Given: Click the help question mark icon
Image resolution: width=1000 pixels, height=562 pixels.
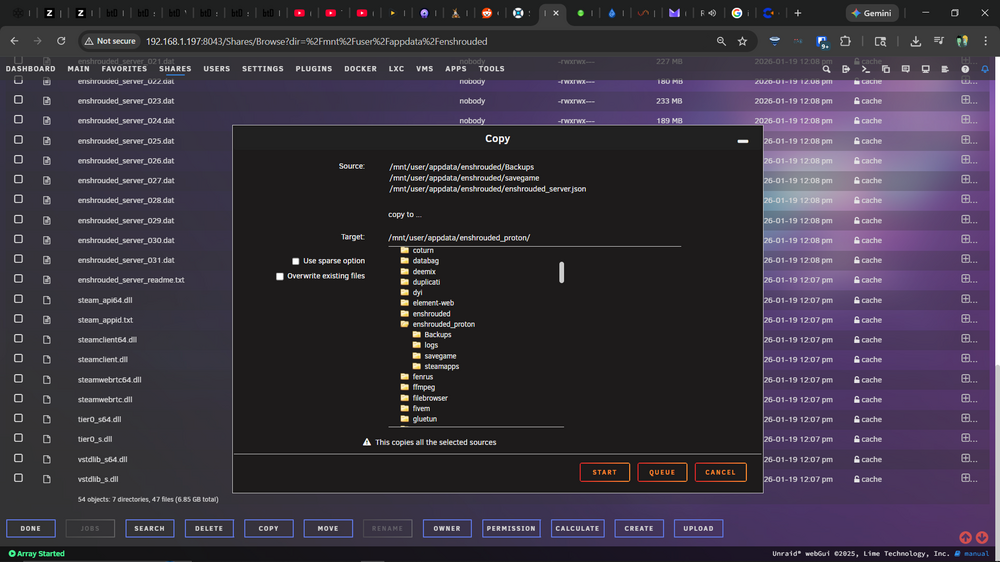Looking at the screenshot, I should (965, 69).
